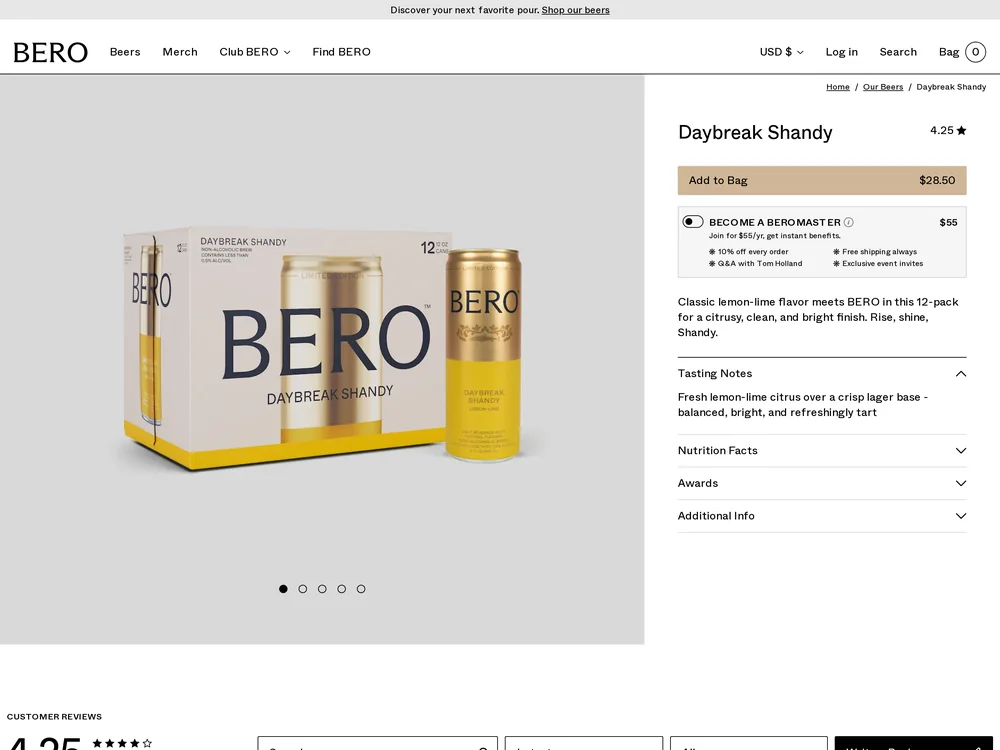Viewport: 1000px width, 750px height.
Task: Click the $55 membership price
Action: [x=948, y=222]
